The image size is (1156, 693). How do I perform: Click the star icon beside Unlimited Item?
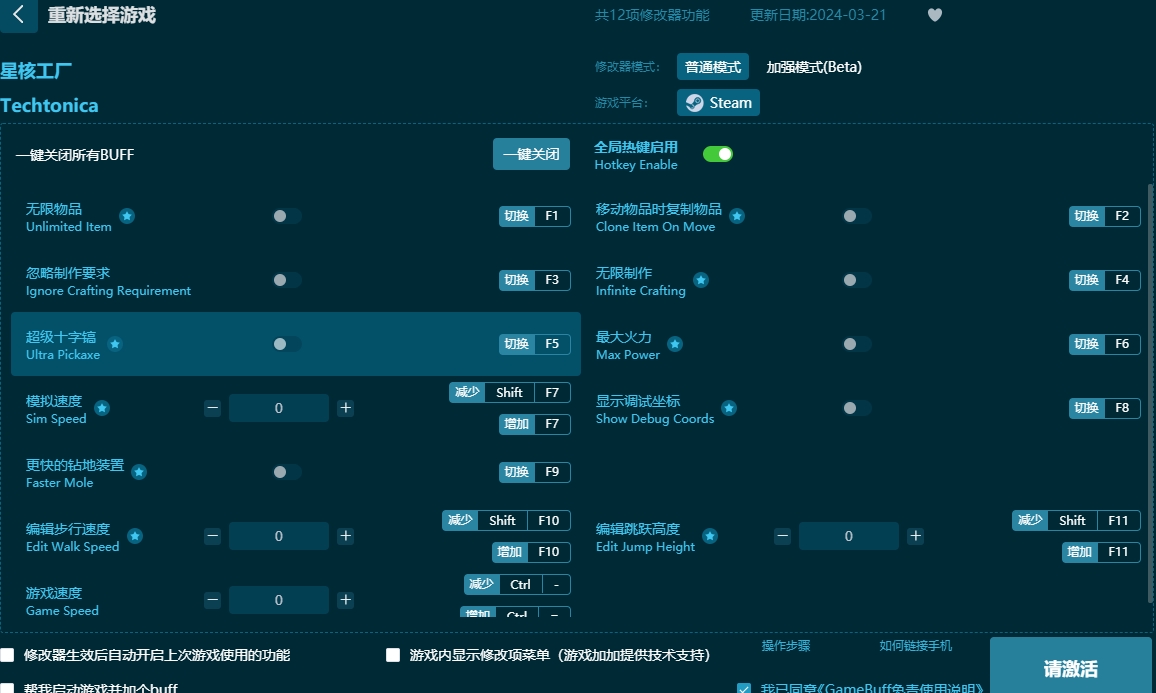(x=127, y=216)
